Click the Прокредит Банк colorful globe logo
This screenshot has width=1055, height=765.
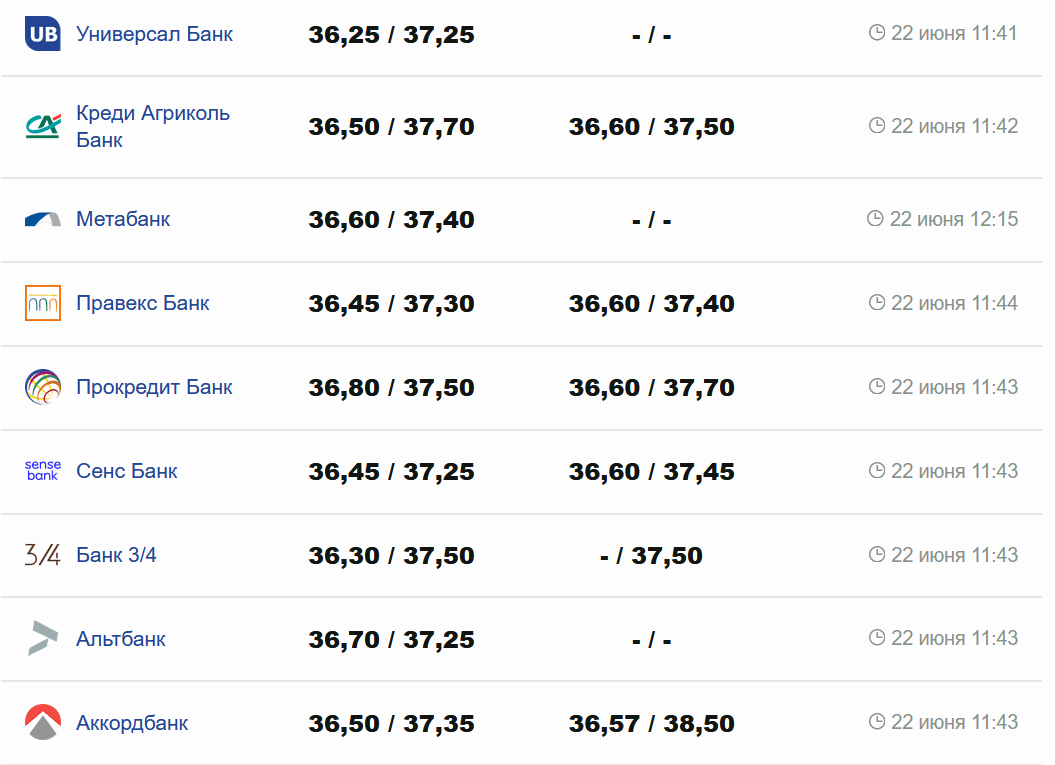coord(43,387)
